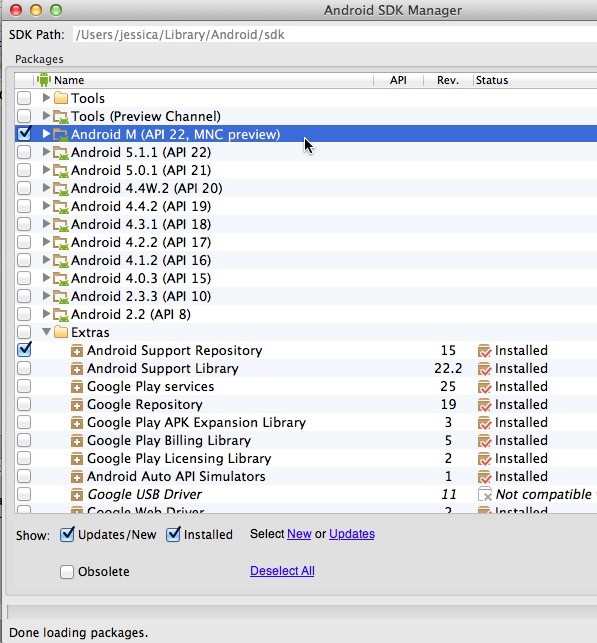The width and height of the screenshot is (597, 643).
Task: Enable the Obsolete checkbox
Action: [x=67, y=572]
